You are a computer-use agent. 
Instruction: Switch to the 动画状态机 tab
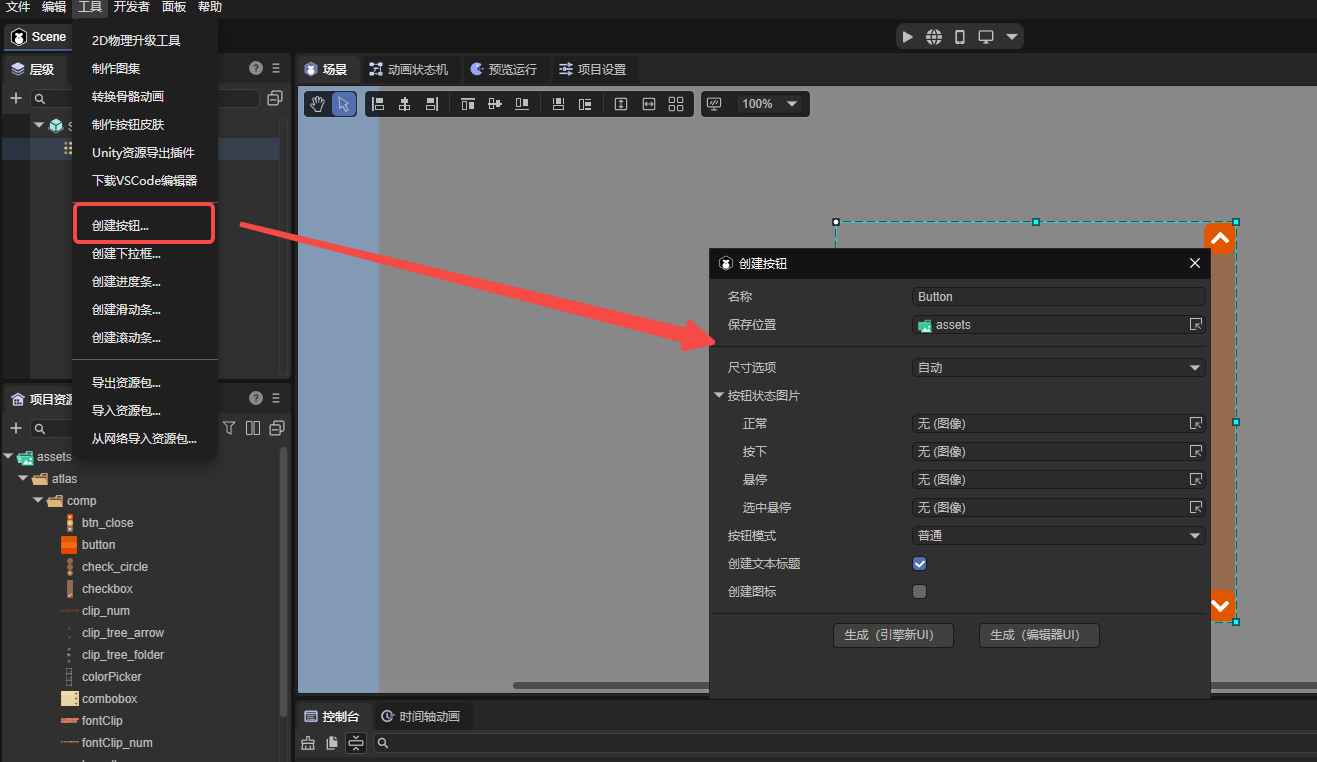(408, 70)
